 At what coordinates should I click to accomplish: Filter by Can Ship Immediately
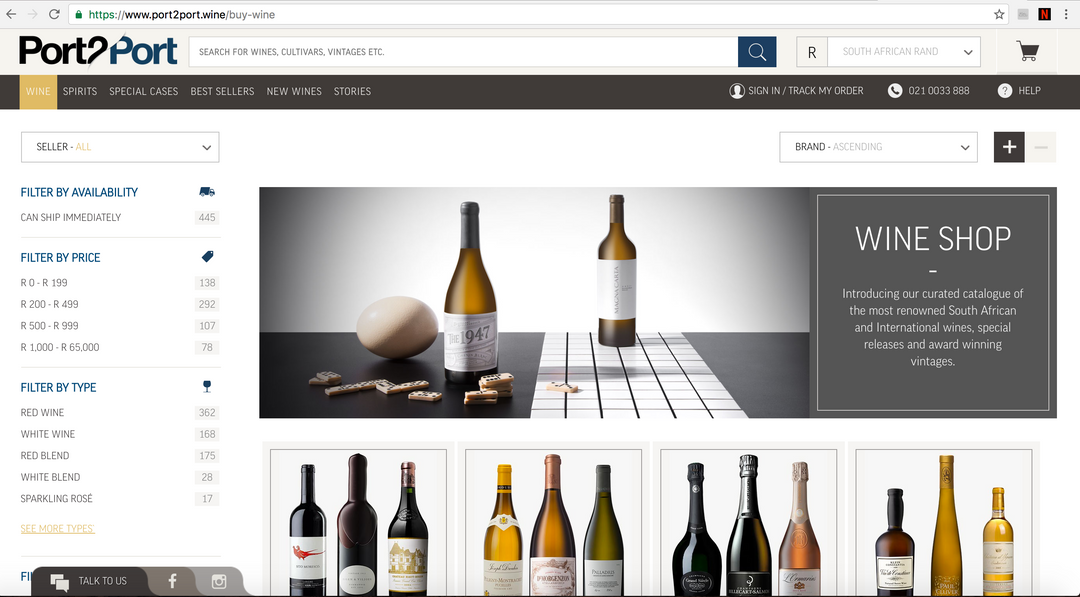(x=71, y=217)
